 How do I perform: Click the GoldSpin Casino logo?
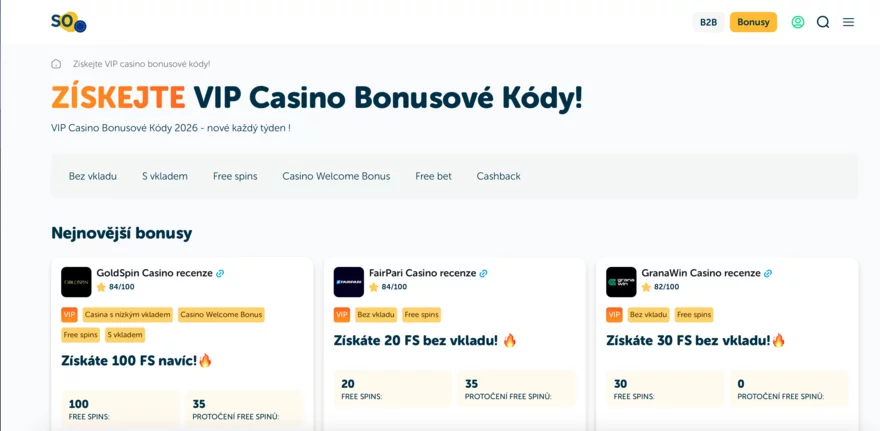click(76, 282)
